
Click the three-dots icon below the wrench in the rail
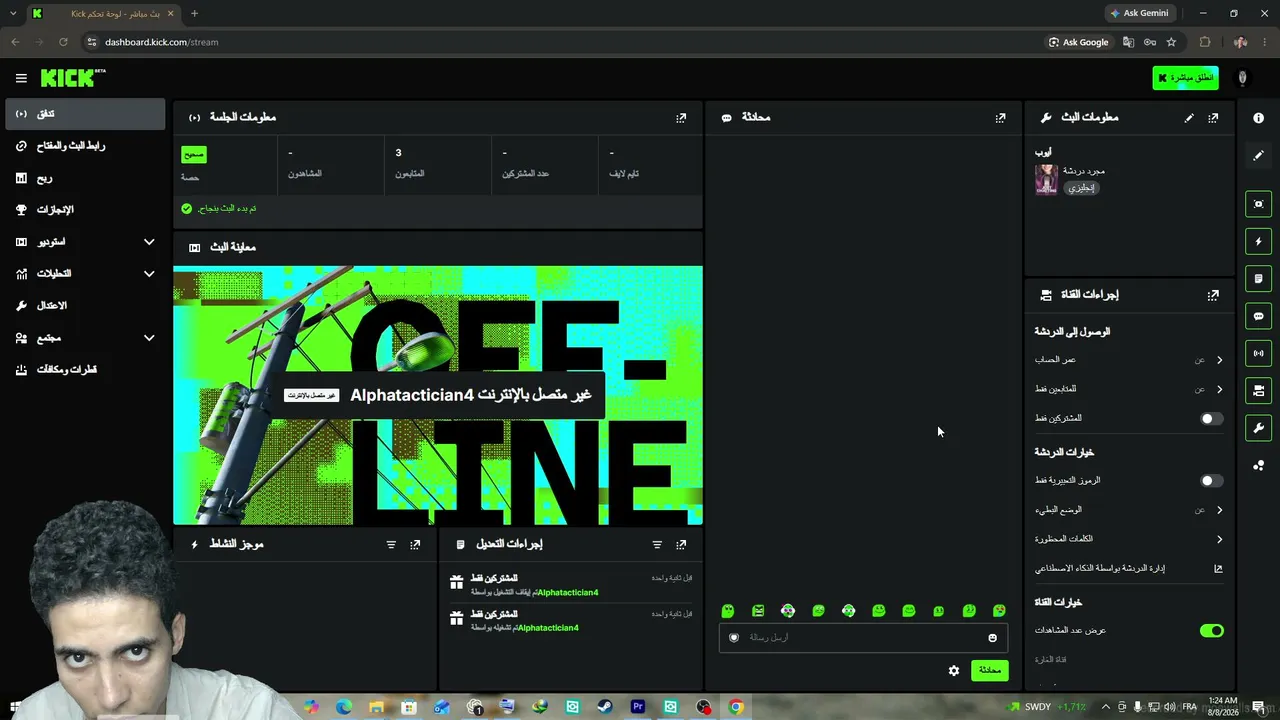click(x=1258, y=465)
